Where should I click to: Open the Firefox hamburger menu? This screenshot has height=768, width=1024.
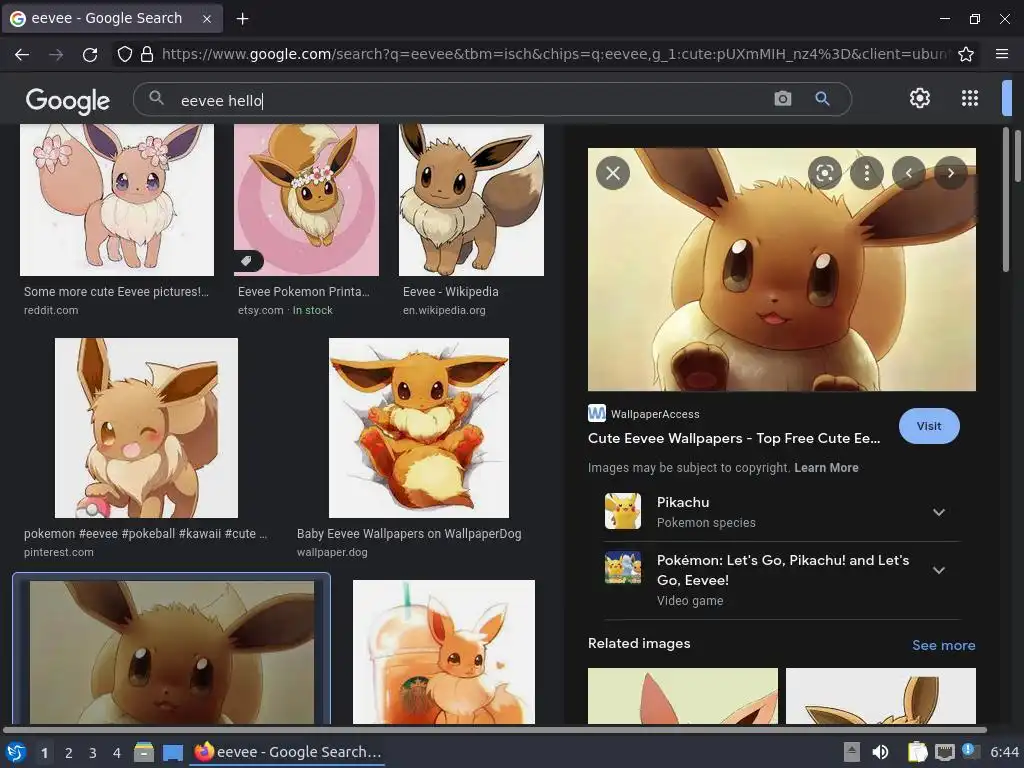tap(1002, 54)
